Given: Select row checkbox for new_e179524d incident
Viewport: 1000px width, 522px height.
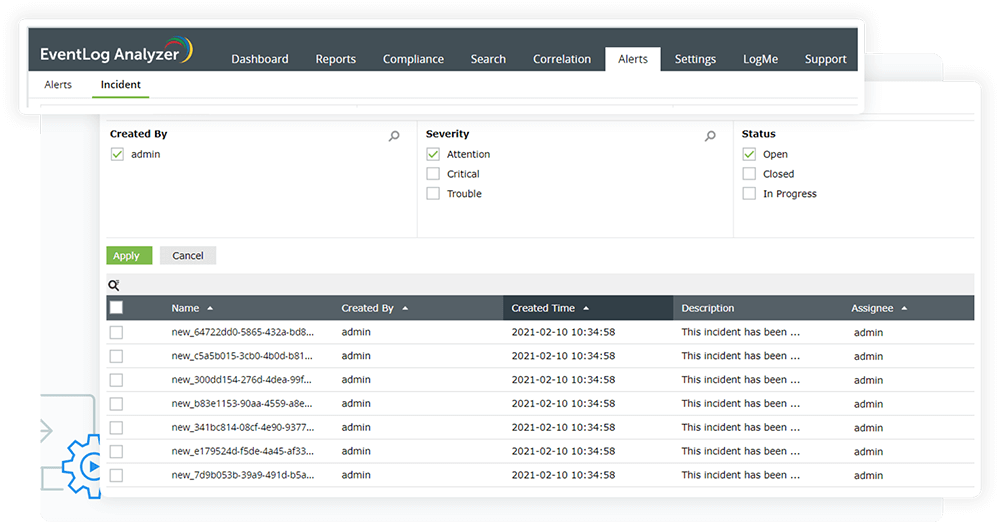Looking at the screenshot, I should pos(116,452).
